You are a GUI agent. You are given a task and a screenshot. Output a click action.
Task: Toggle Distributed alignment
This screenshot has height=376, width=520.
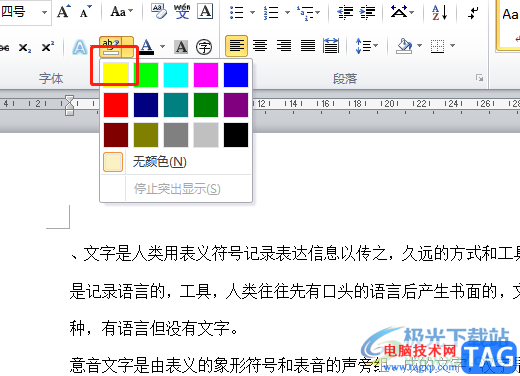[331, 46]
